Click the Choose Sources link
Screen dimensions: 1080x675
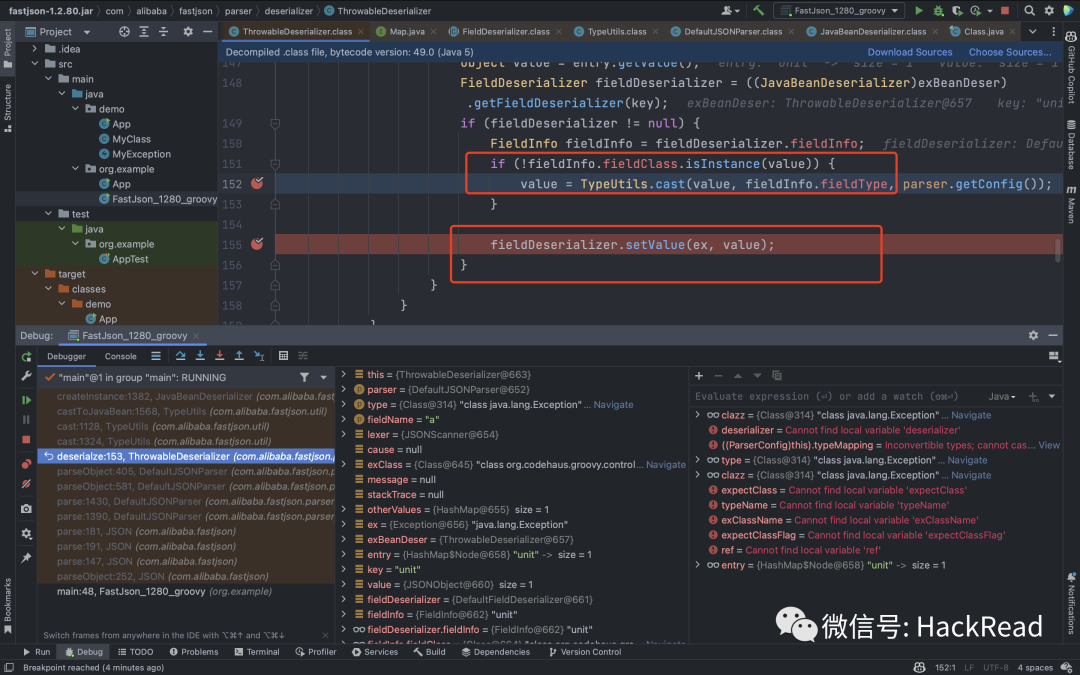[x=1009, y=52]
